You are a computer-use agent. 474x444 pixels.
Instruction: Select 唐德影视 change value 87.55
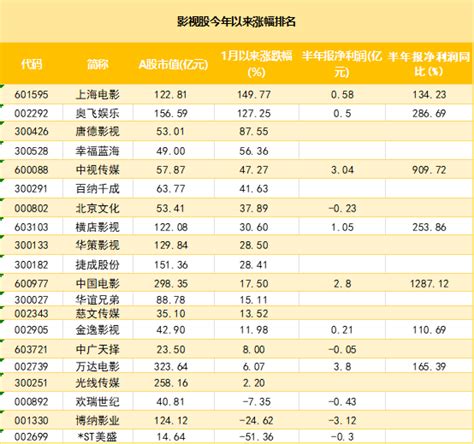point(254,131)
